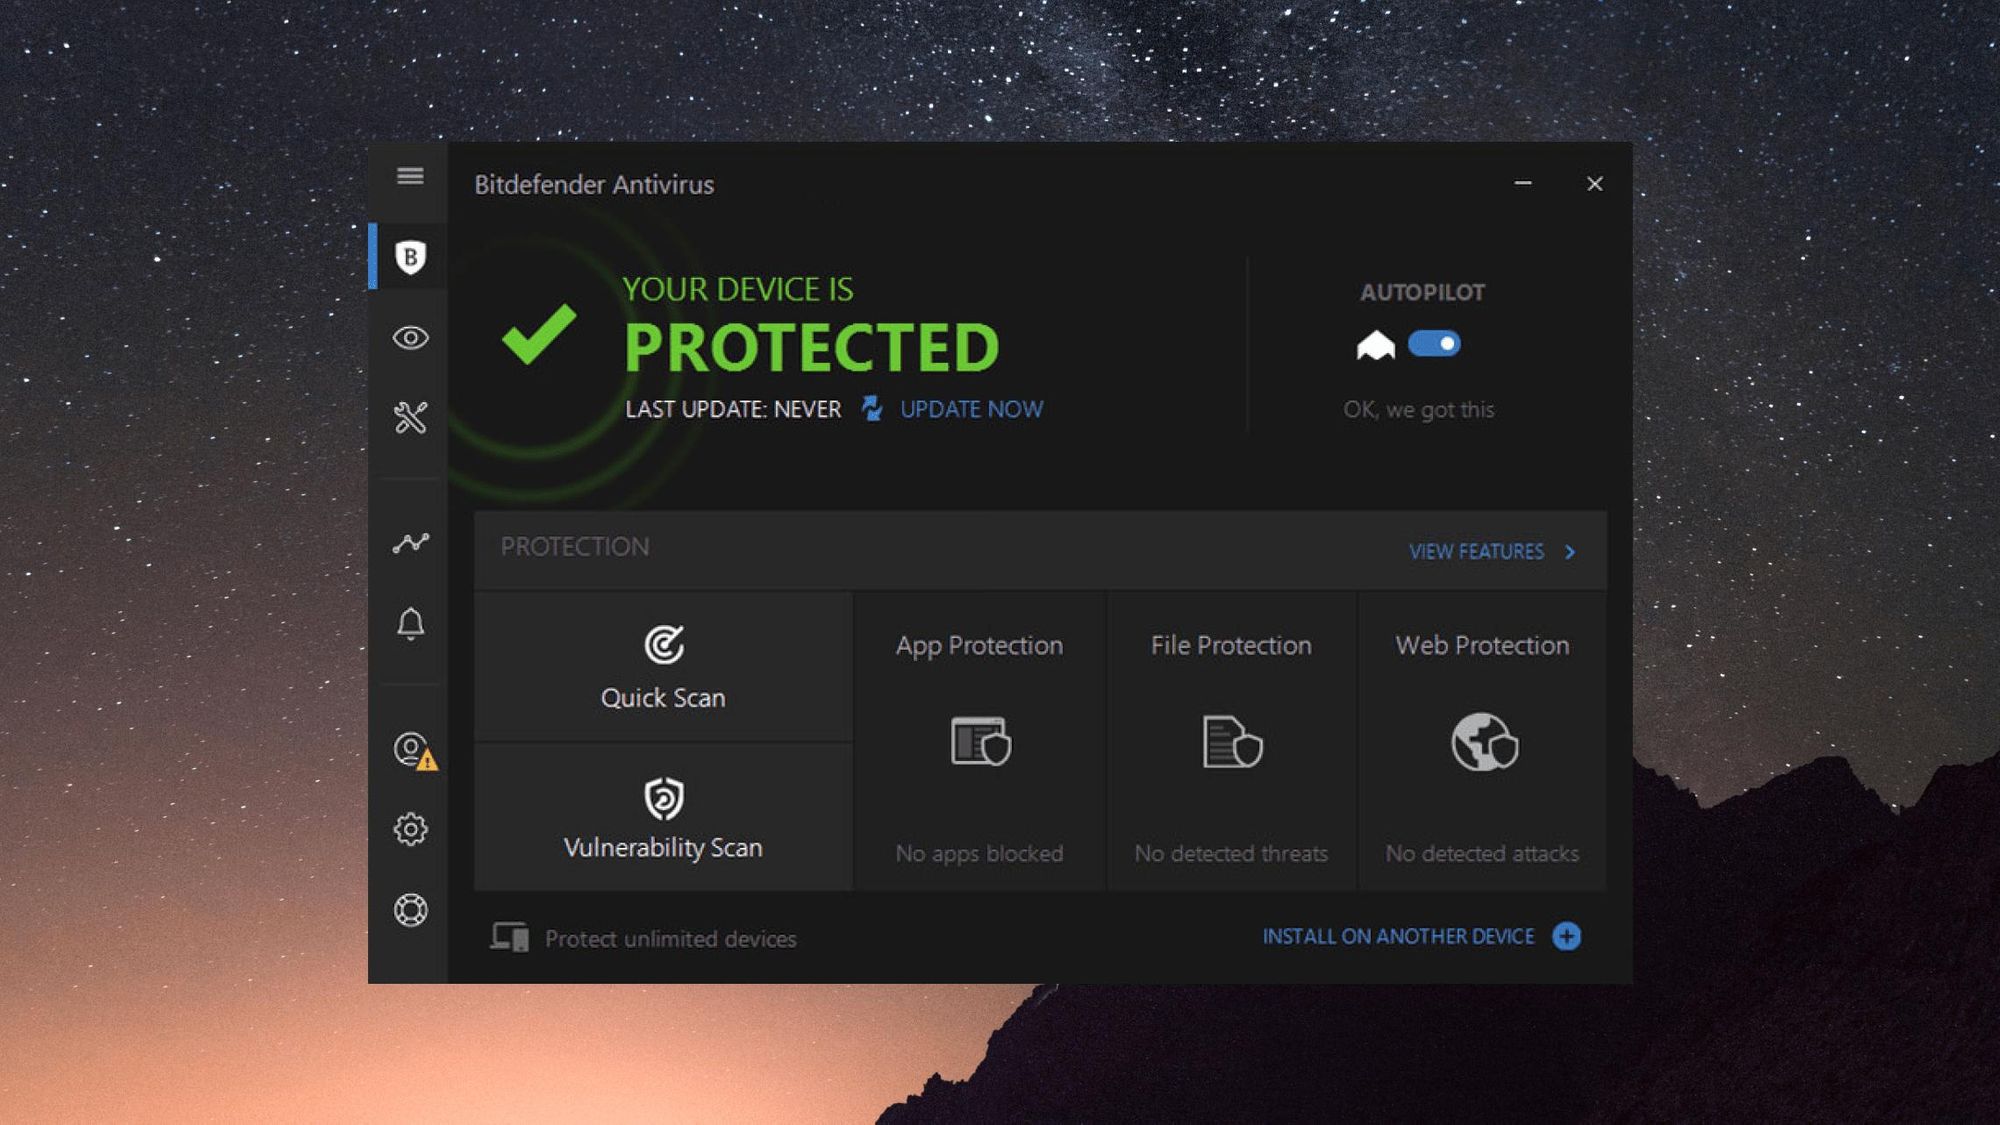Click the File Protection icon
This screenshot has height=1125, width=2000.
click(1231, 742)
